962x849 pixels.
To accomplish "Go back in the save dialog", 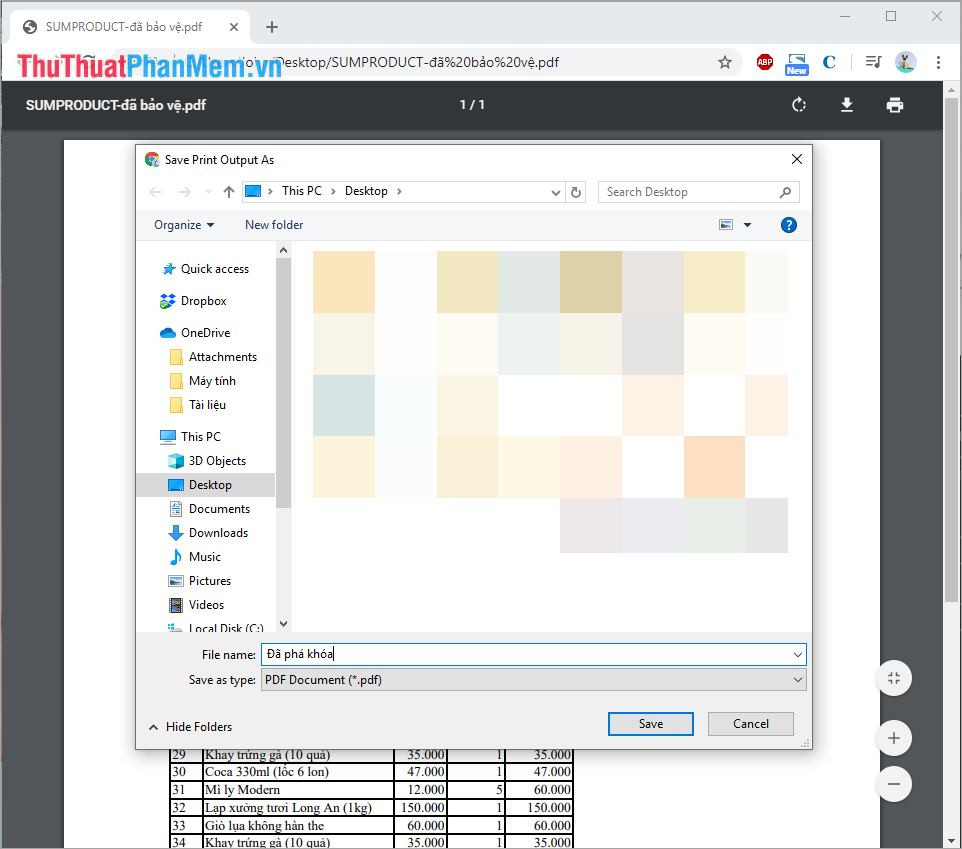I will (155, 192).
